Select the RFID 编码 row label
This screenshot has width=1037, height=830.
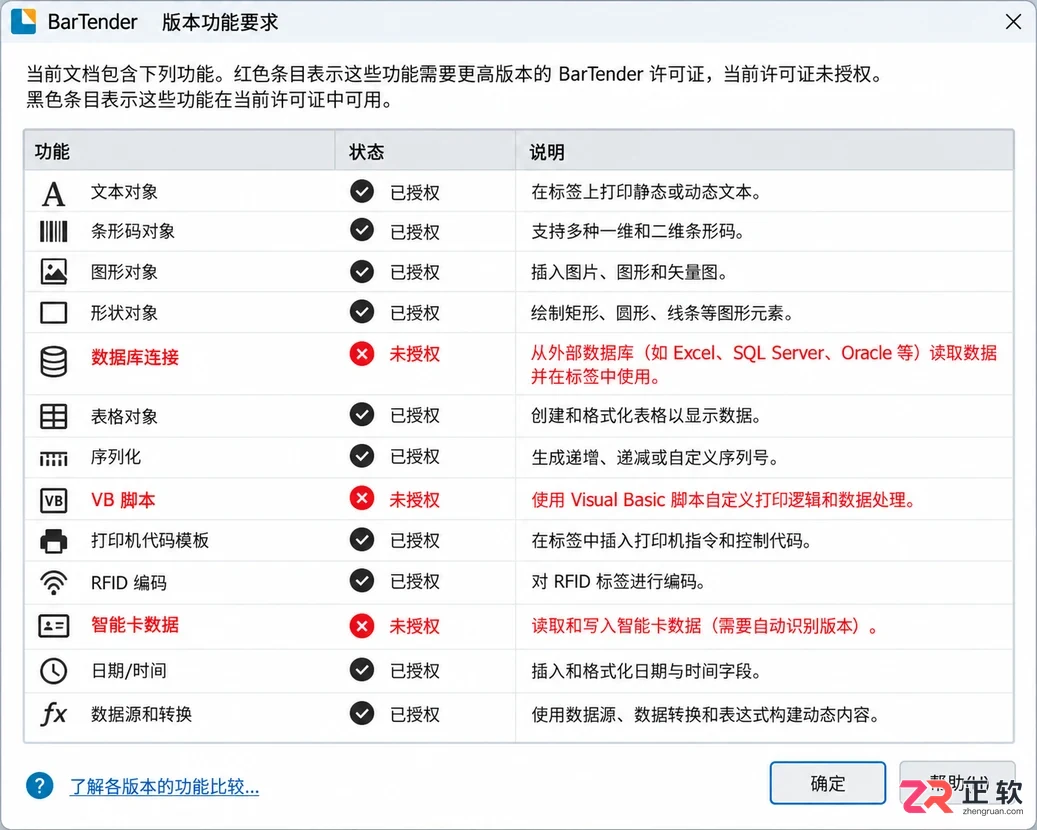(129, 583)
